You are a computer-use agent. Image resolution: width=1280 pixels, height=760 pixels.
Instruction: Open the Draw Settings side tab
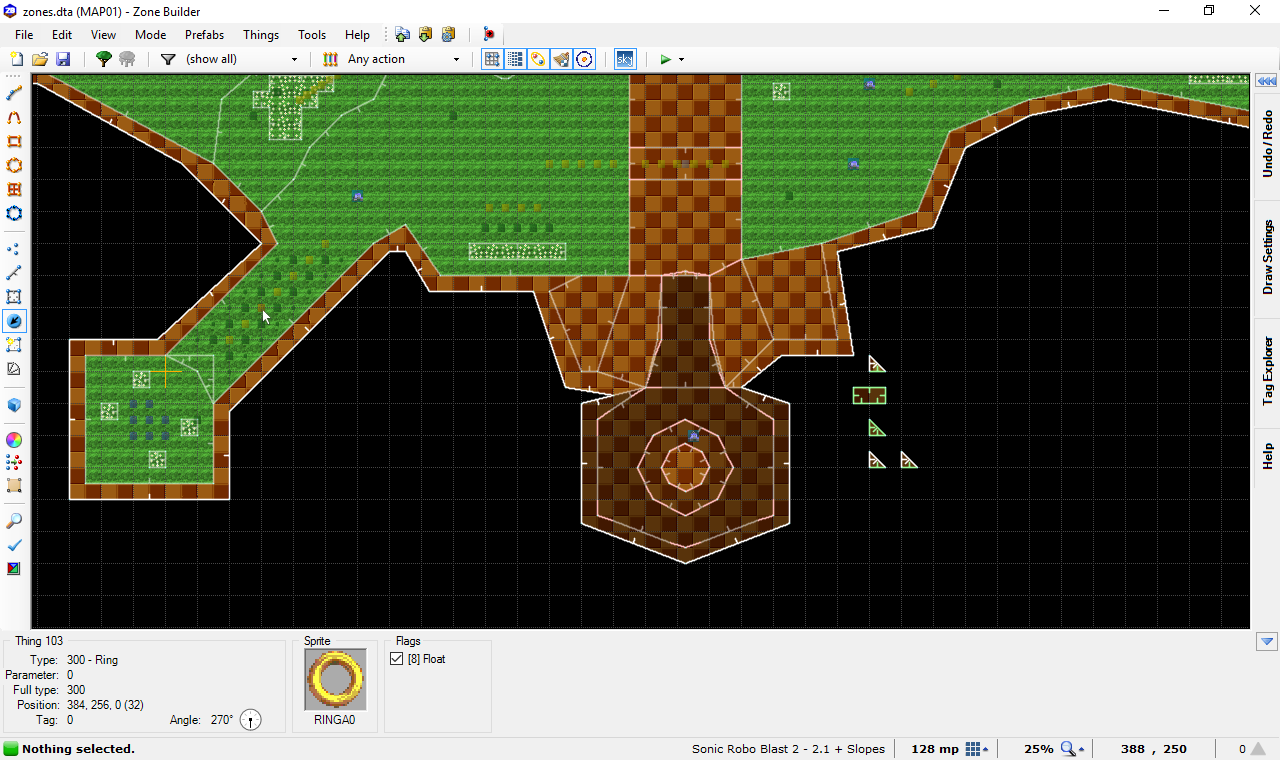1267,257
